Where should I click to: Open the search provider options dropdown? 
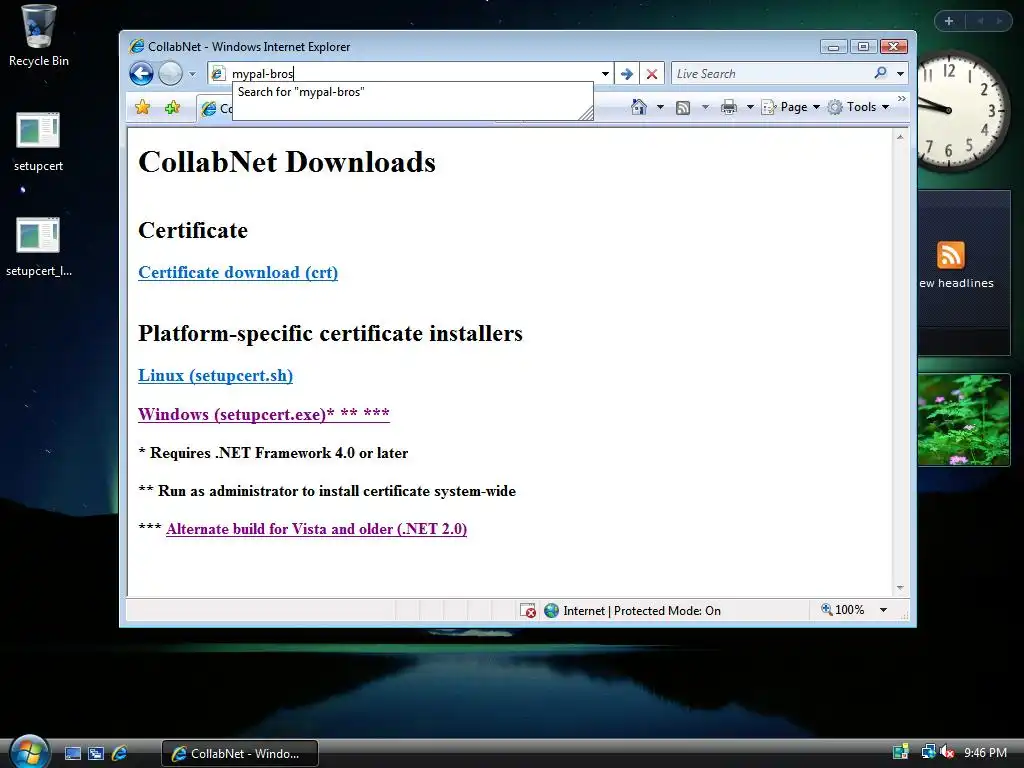901,74
